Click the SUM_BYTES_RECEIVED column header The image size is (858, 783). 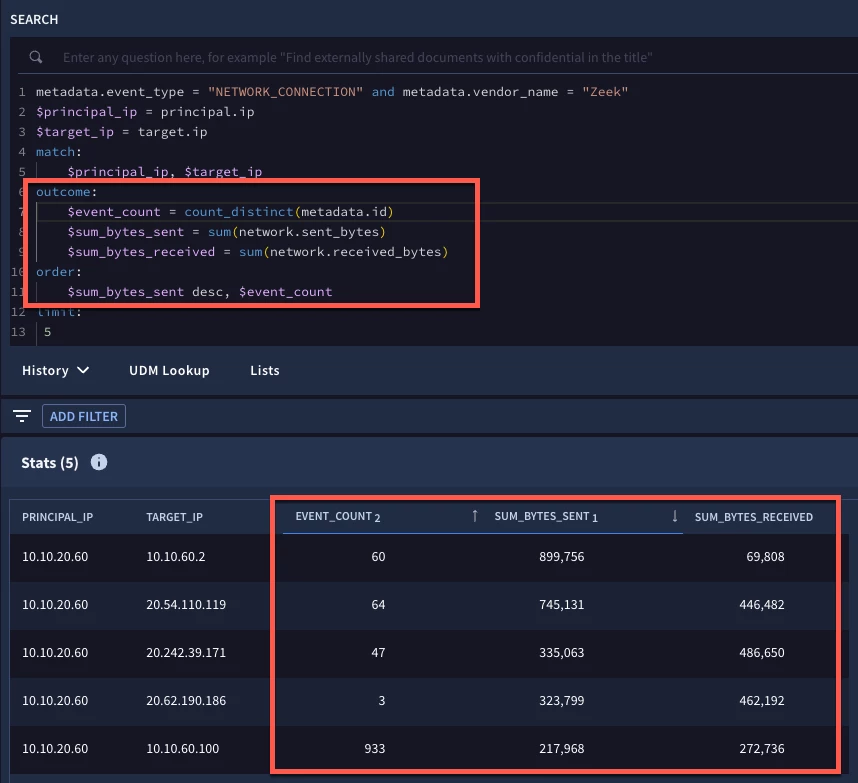754,517
